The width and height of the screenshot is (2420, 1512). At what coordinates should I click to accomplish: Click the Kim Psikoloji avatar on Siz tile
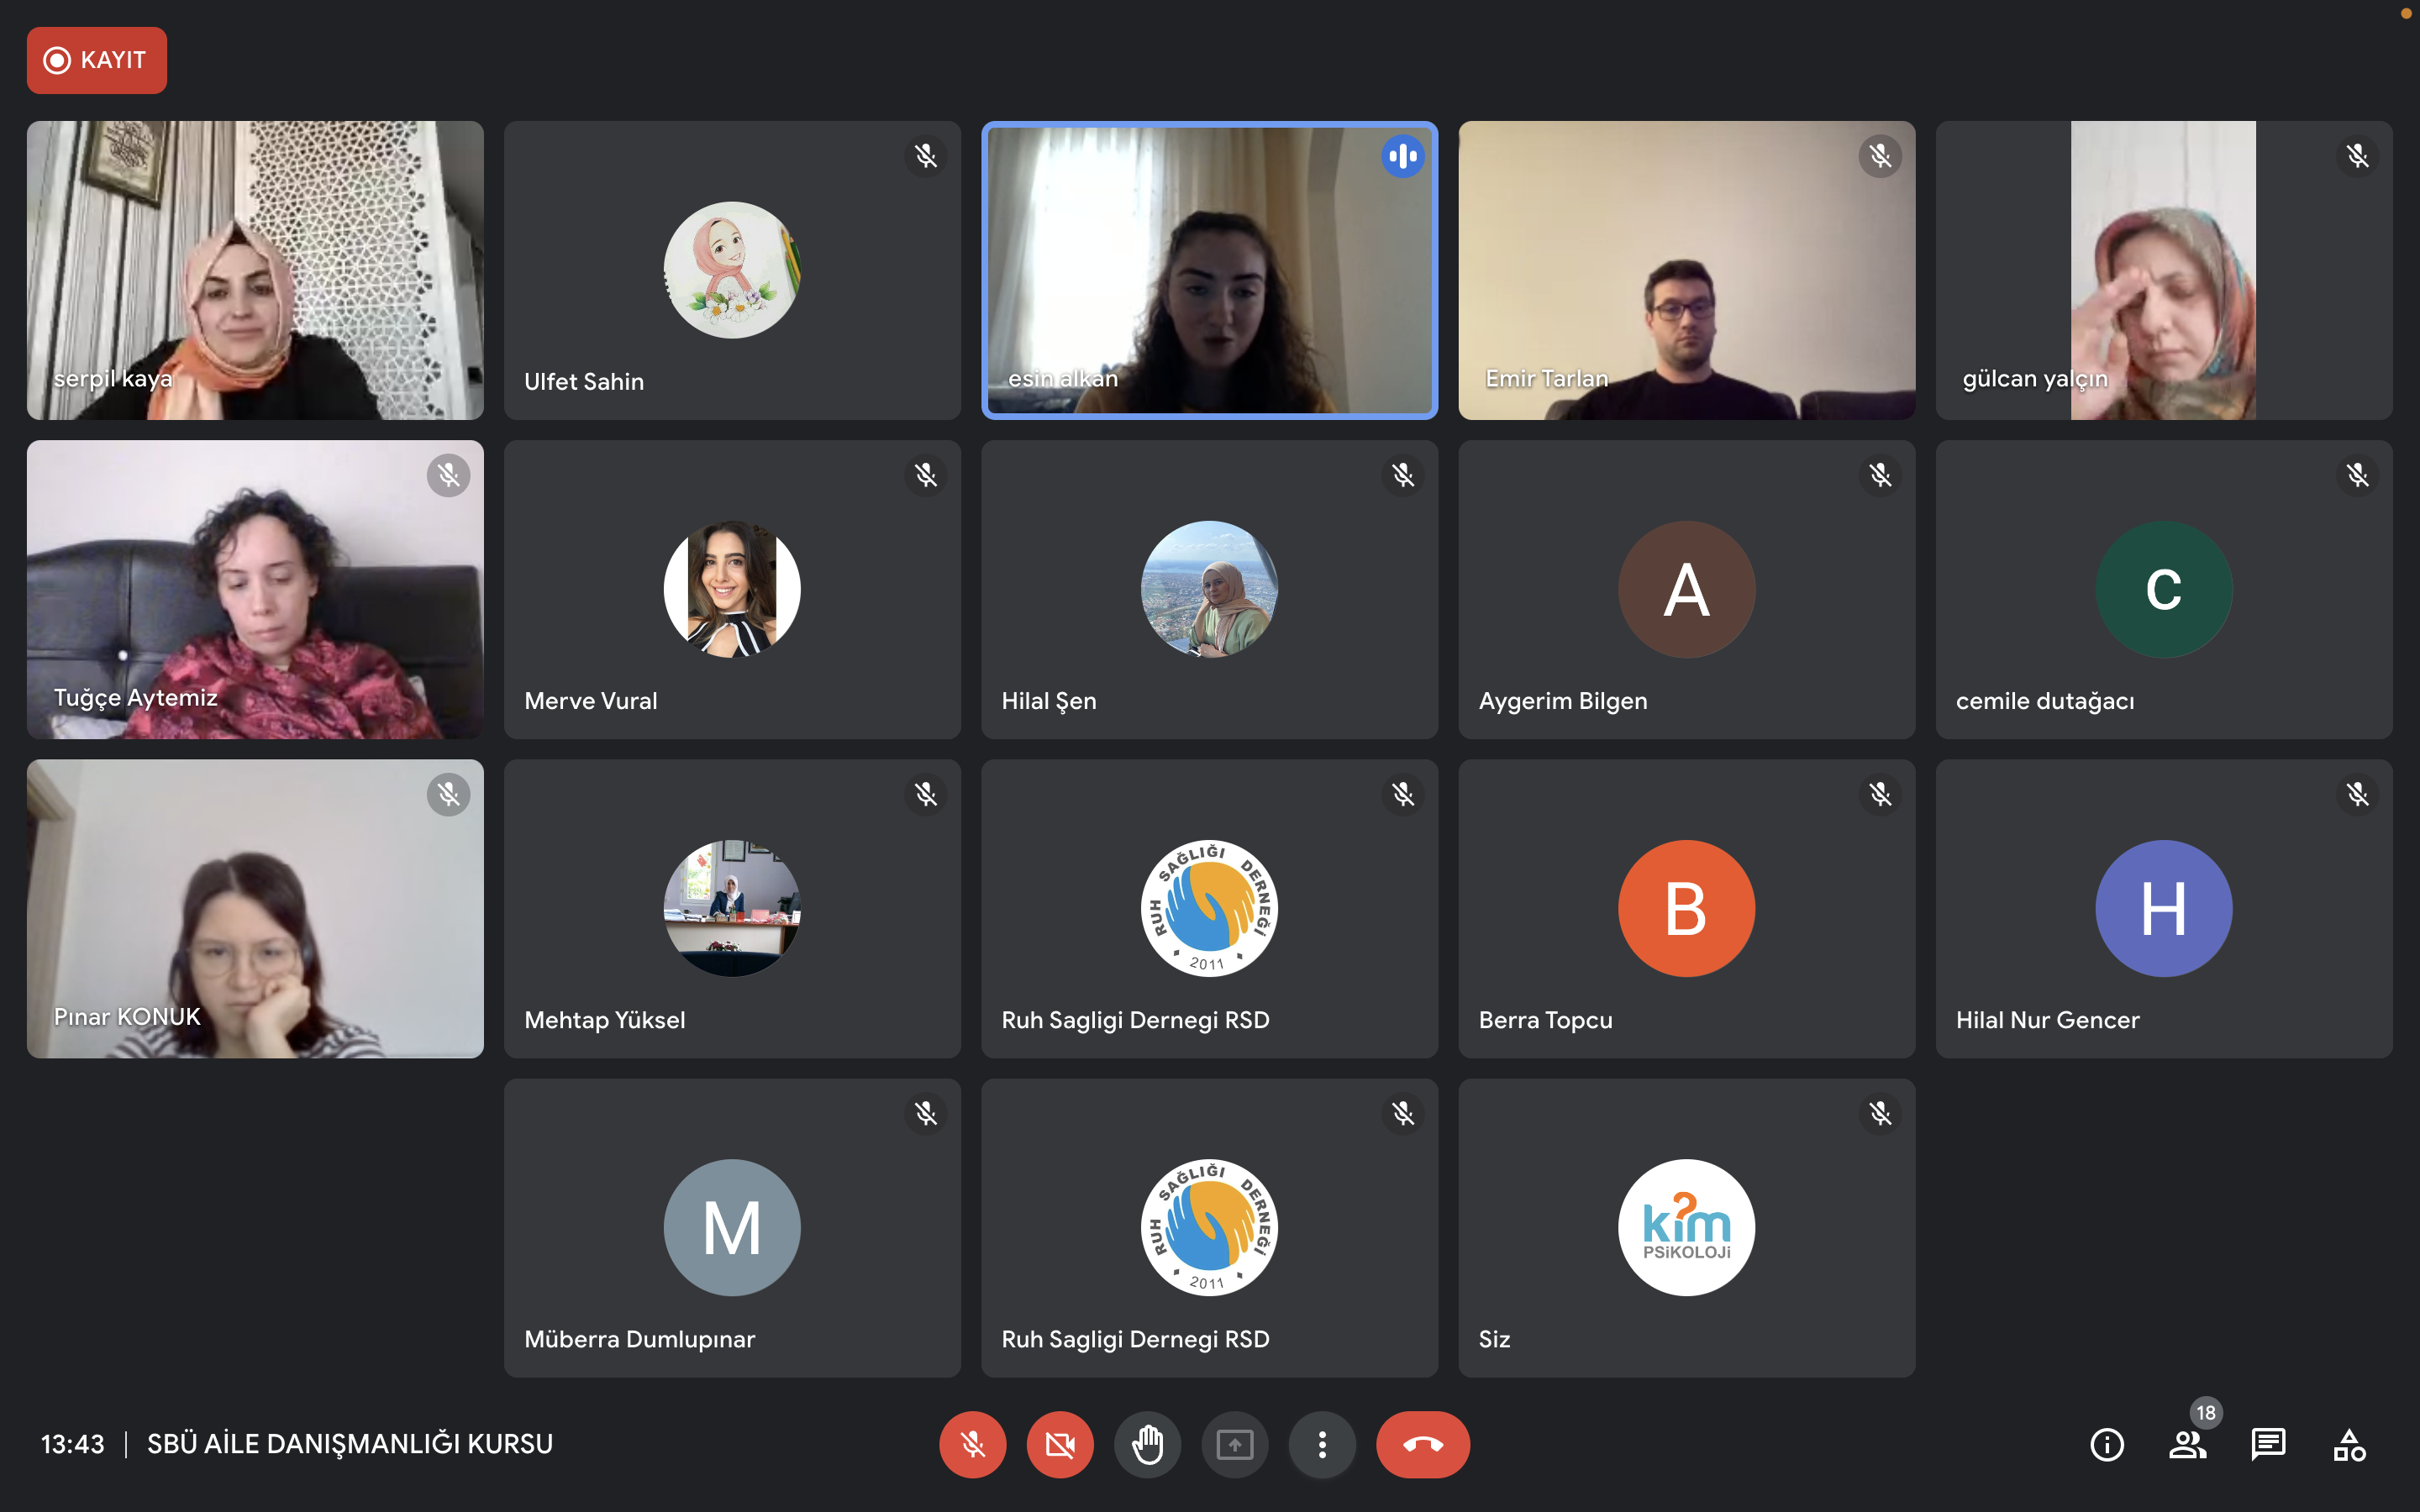tap(1686, 1227)
